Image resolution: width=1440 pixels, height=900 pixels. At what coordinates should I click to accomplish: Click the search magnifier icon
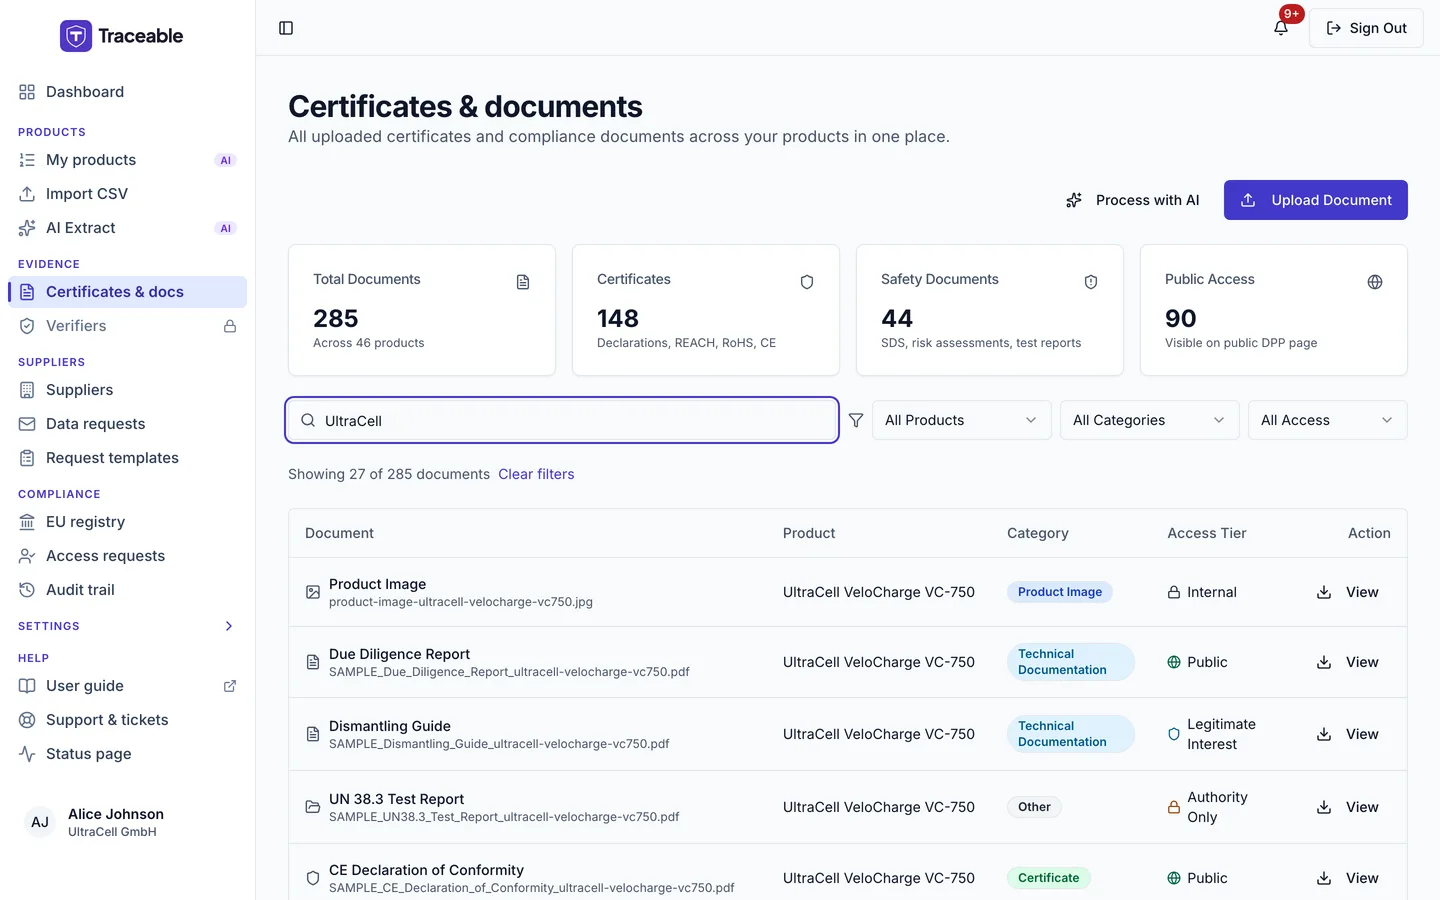coord(308,420)
